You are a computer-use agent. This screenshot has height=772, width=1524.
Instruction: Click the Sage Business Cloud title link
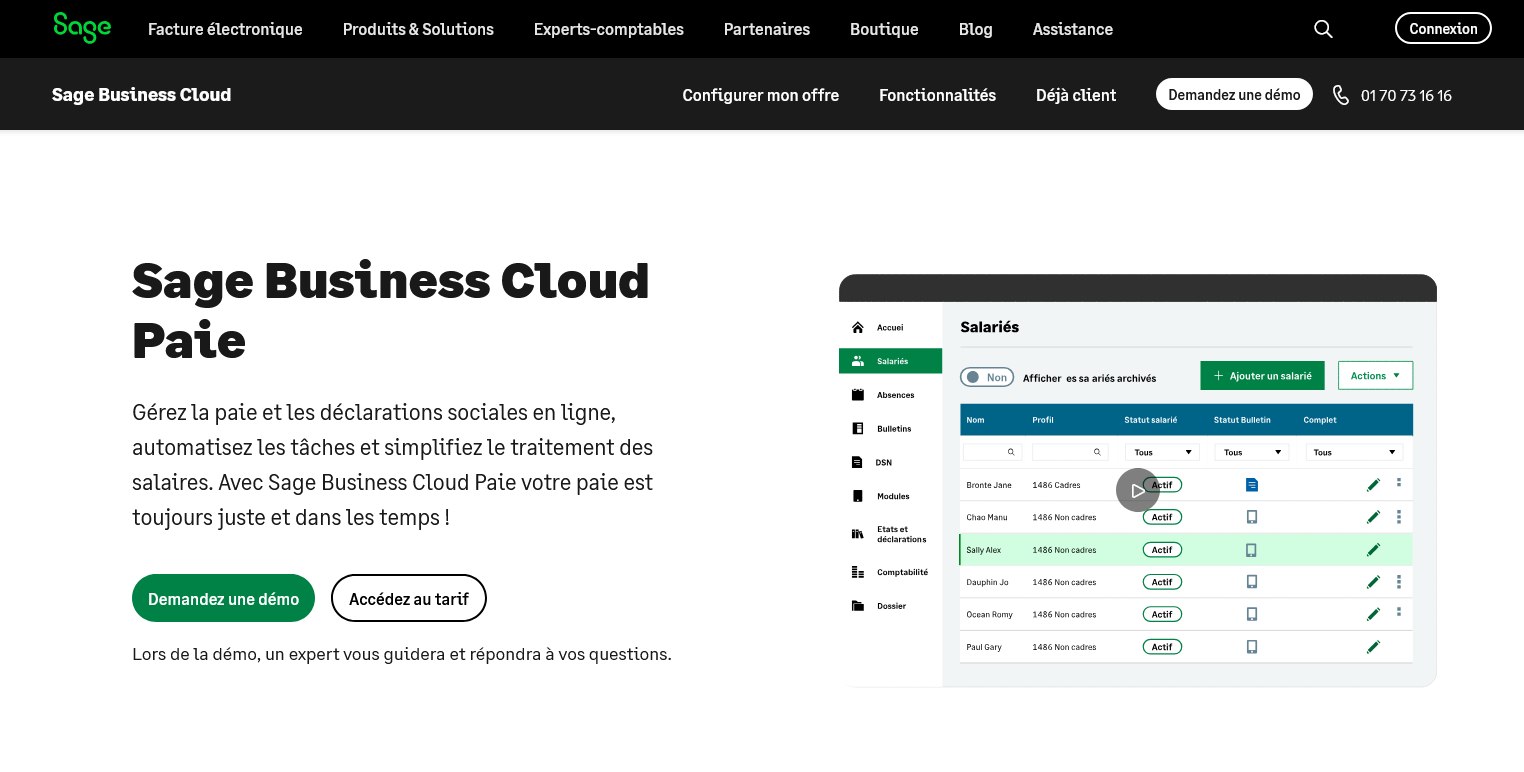[141, 95]
